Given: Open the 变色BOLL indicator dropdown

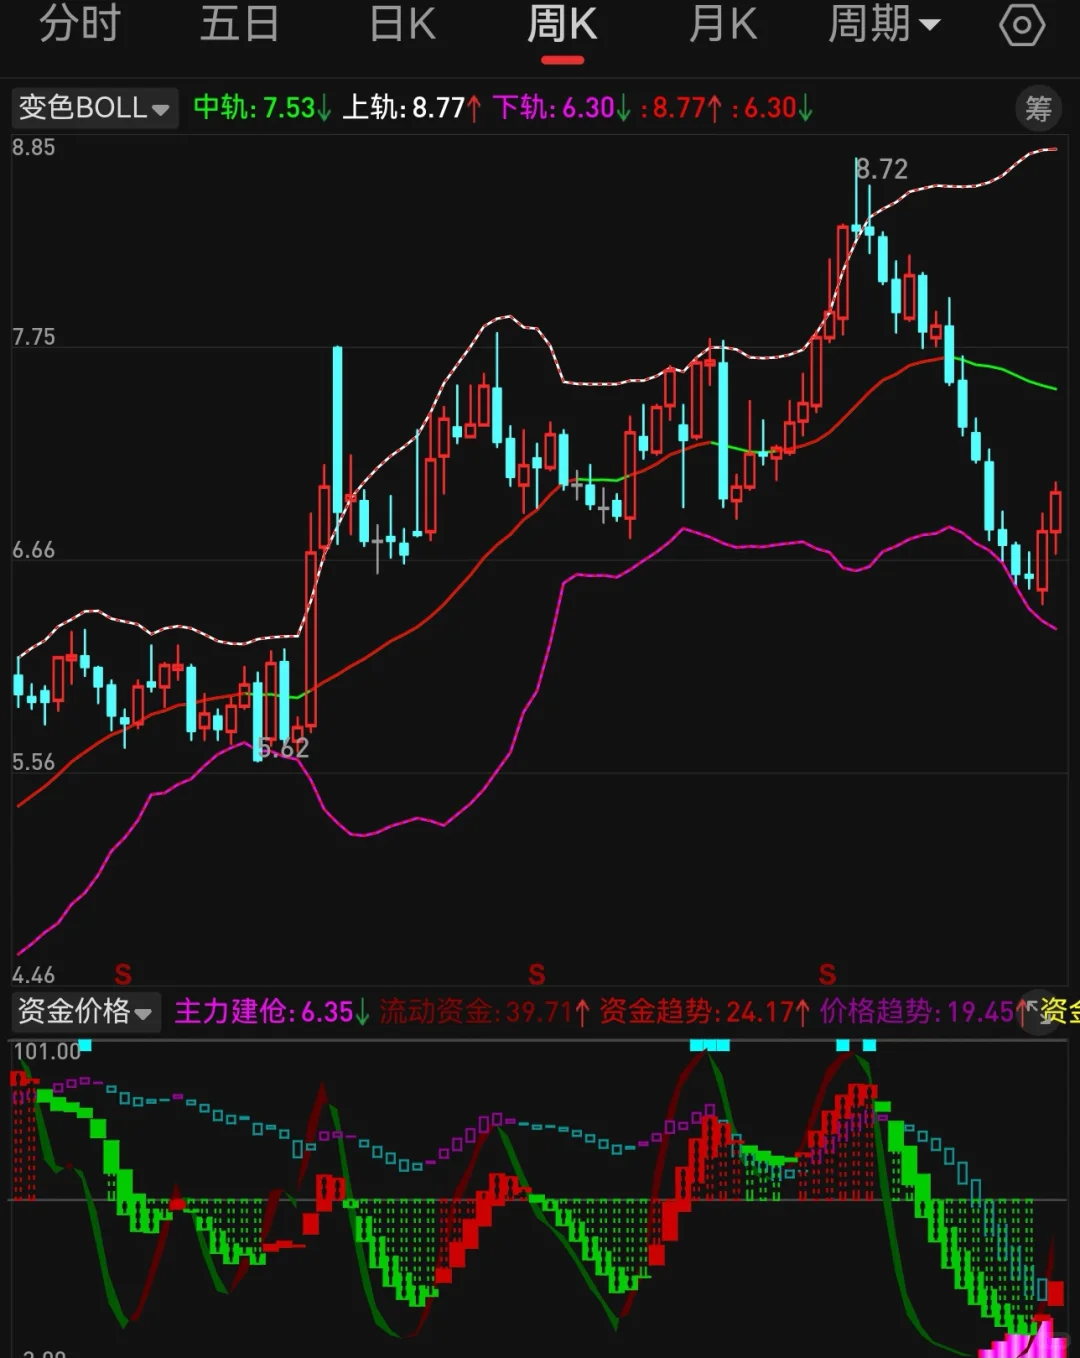Looking at the screenshot, I should point(94,107).
